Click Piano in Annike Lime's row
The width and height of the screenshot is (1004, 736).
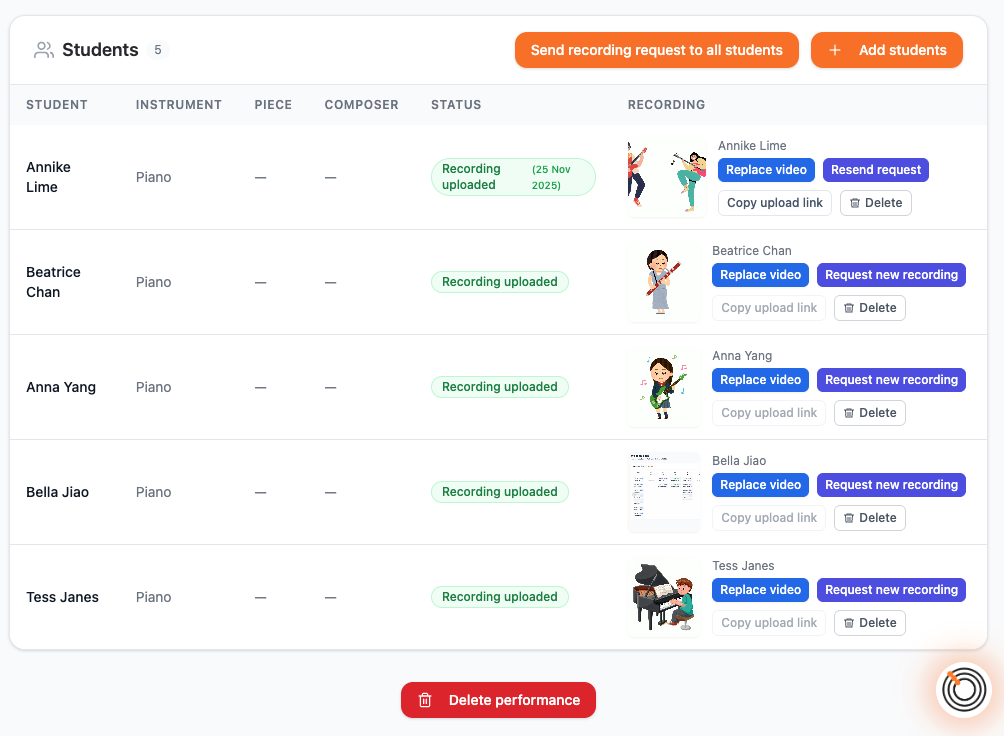point(154,177)
